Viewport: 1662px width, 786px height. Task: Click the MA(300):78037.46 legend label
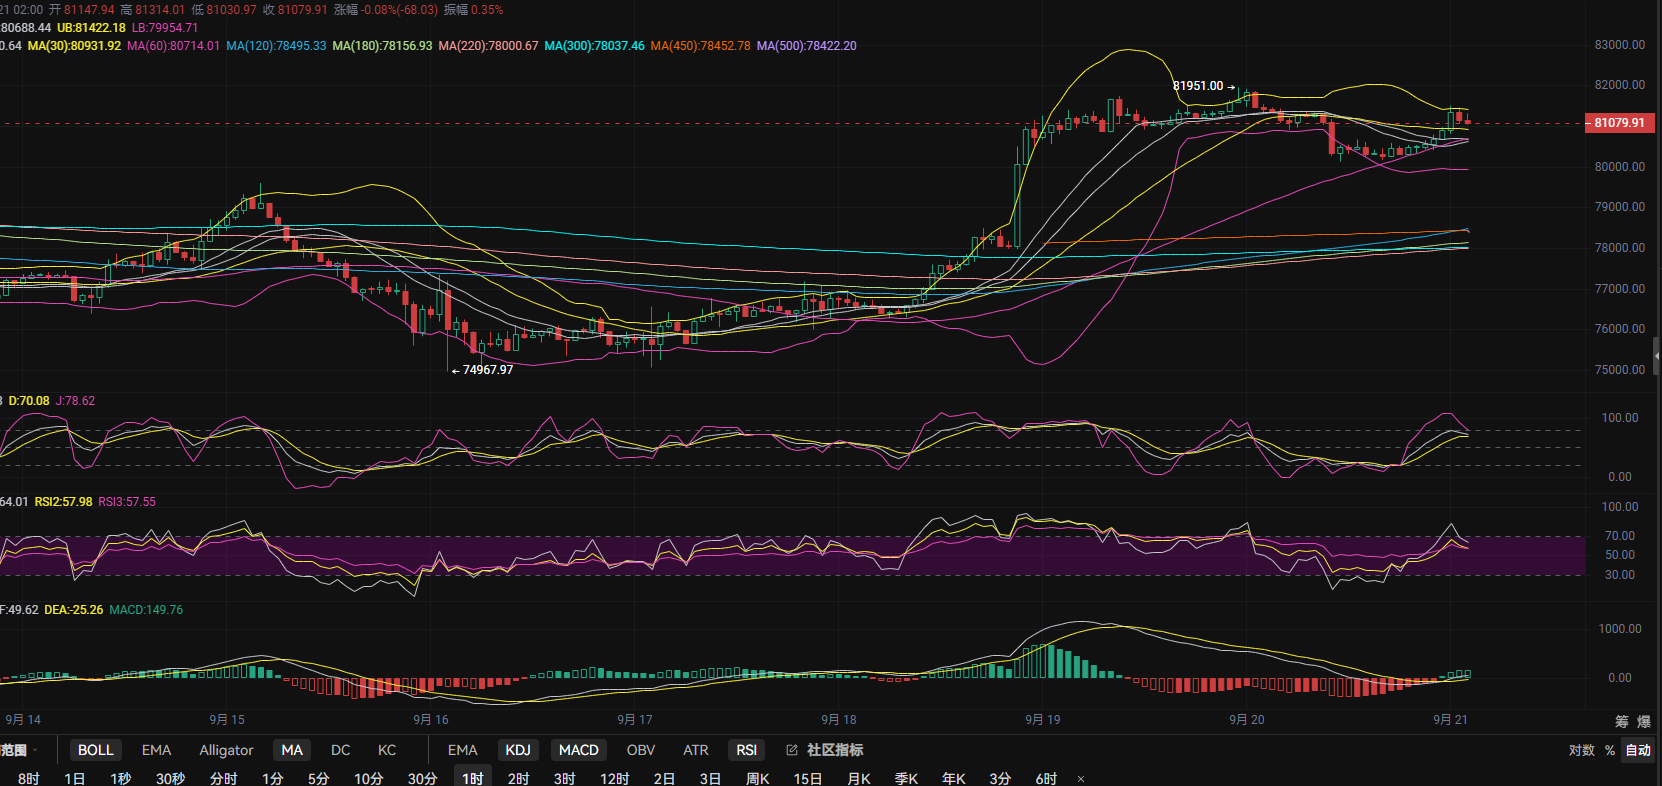pyautogui.click(x=594, y=46)
